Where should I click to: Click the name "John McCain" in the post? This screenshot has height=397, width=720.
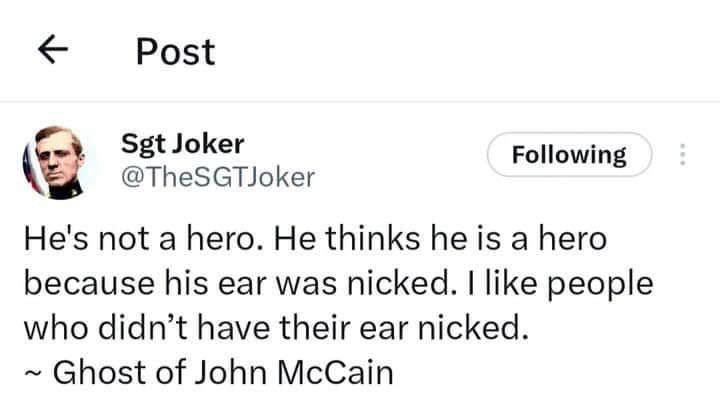(294, 372)
